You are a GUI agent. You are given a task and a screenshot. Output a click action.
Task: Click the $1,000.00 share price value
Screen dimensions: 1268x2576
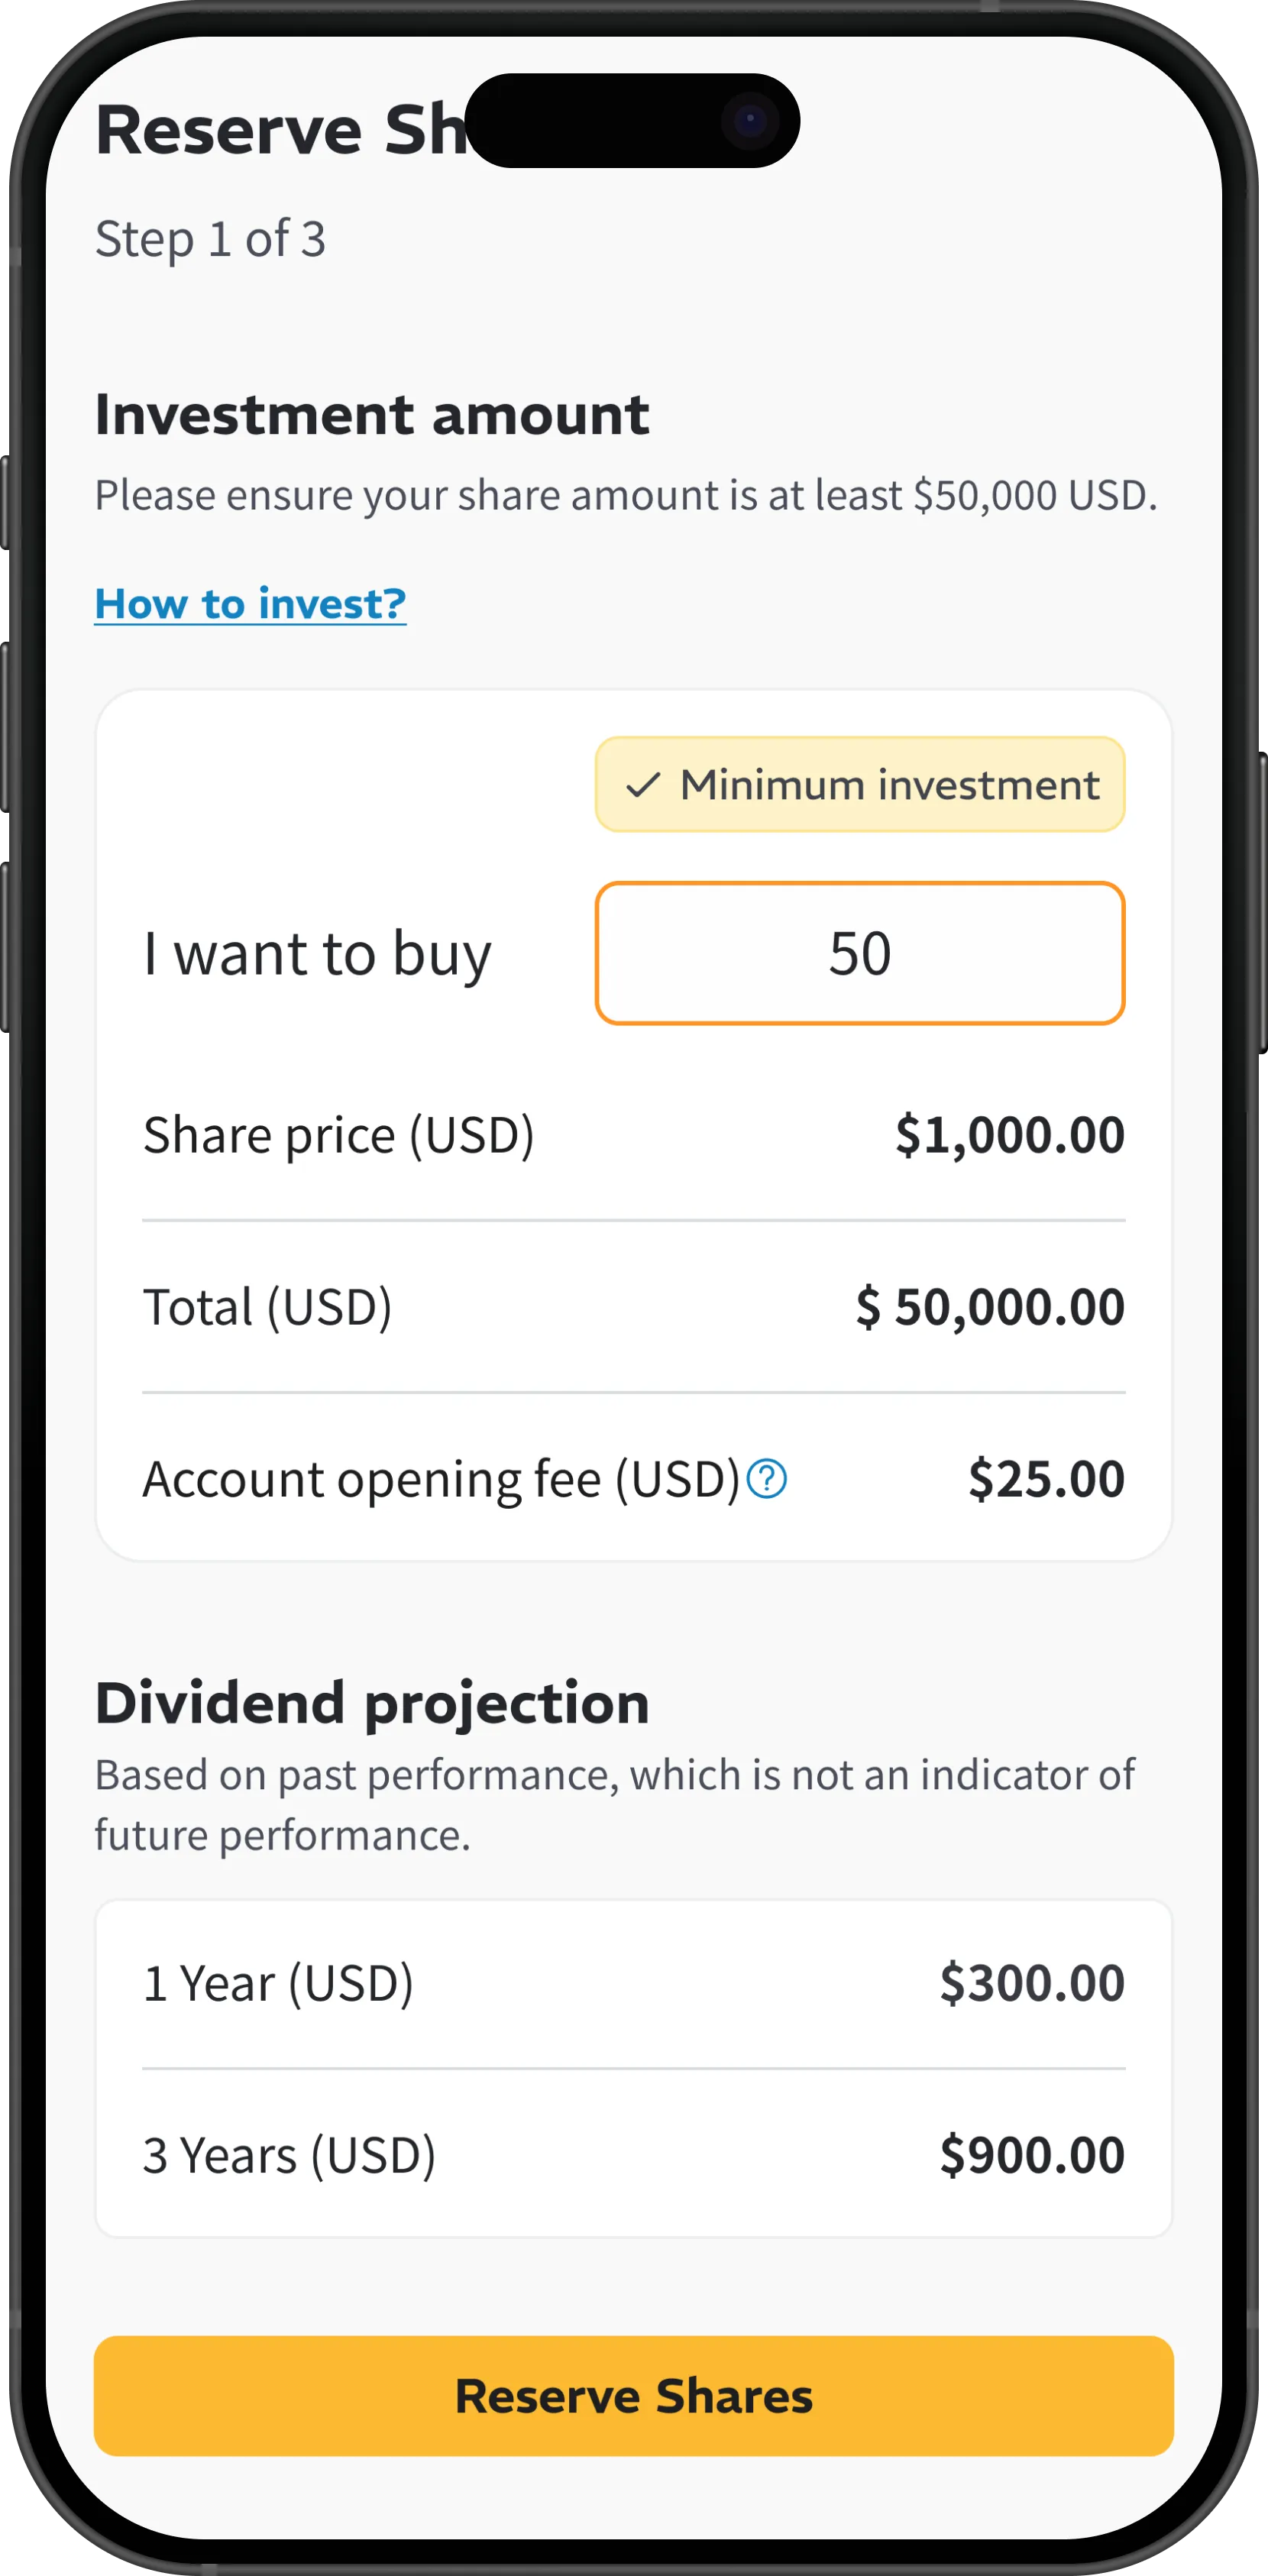(x=1010, y=1135)
